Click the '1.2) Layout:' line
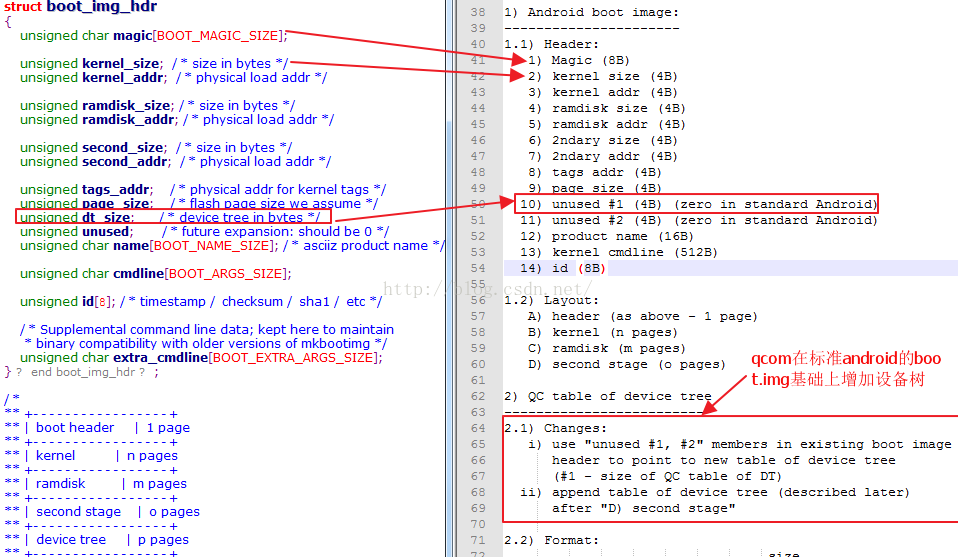The width and height of the screenshot is (958, 557). (x=552, y=300)
